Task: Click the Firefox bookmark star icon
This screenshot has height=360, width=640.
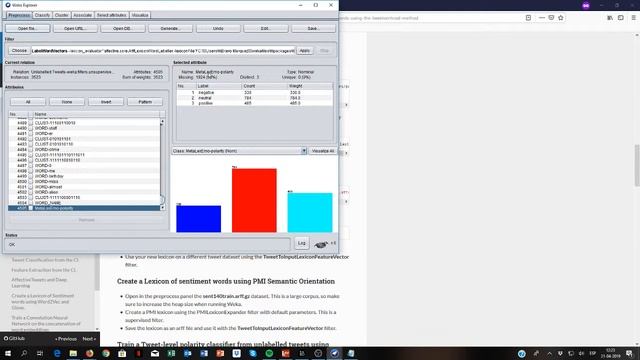Action: pos(561,18)
